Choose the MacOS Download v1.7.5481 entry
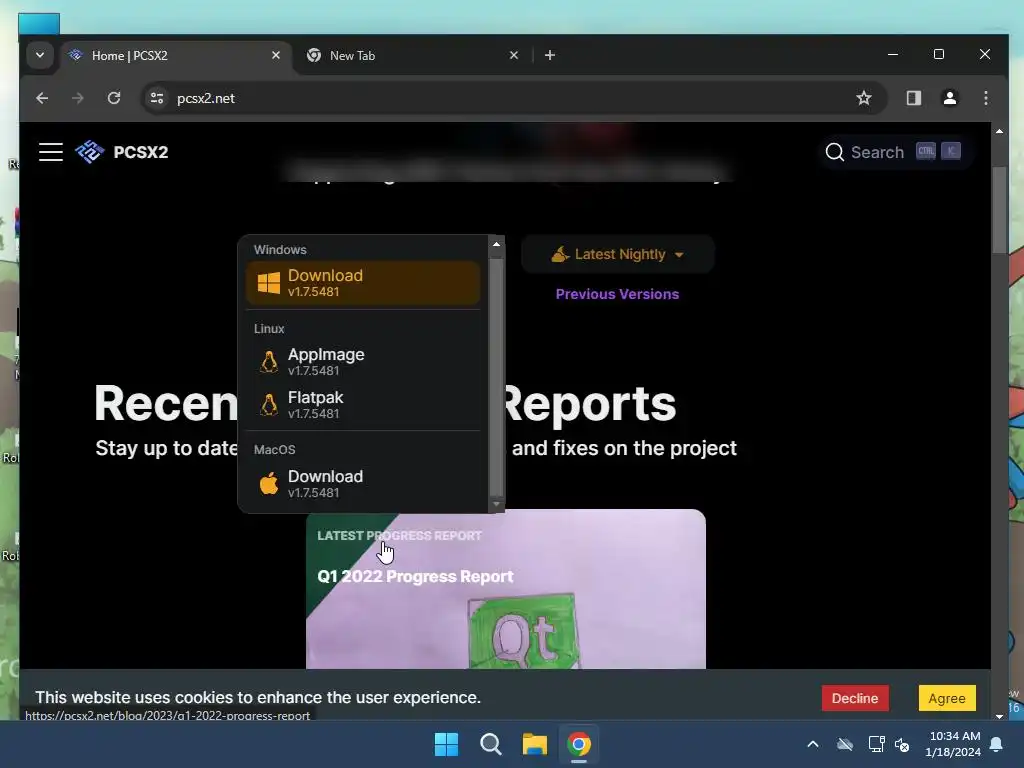Viewport: 1024px width, 768px height. tap(363, 484)
